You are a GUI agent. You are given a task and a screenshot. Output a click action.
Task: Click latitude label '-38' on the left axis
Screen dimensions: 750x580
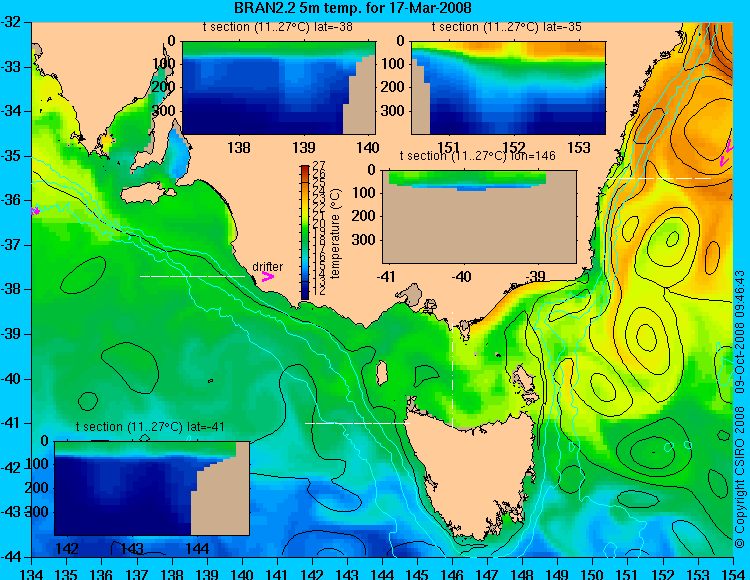click(11, 289)
